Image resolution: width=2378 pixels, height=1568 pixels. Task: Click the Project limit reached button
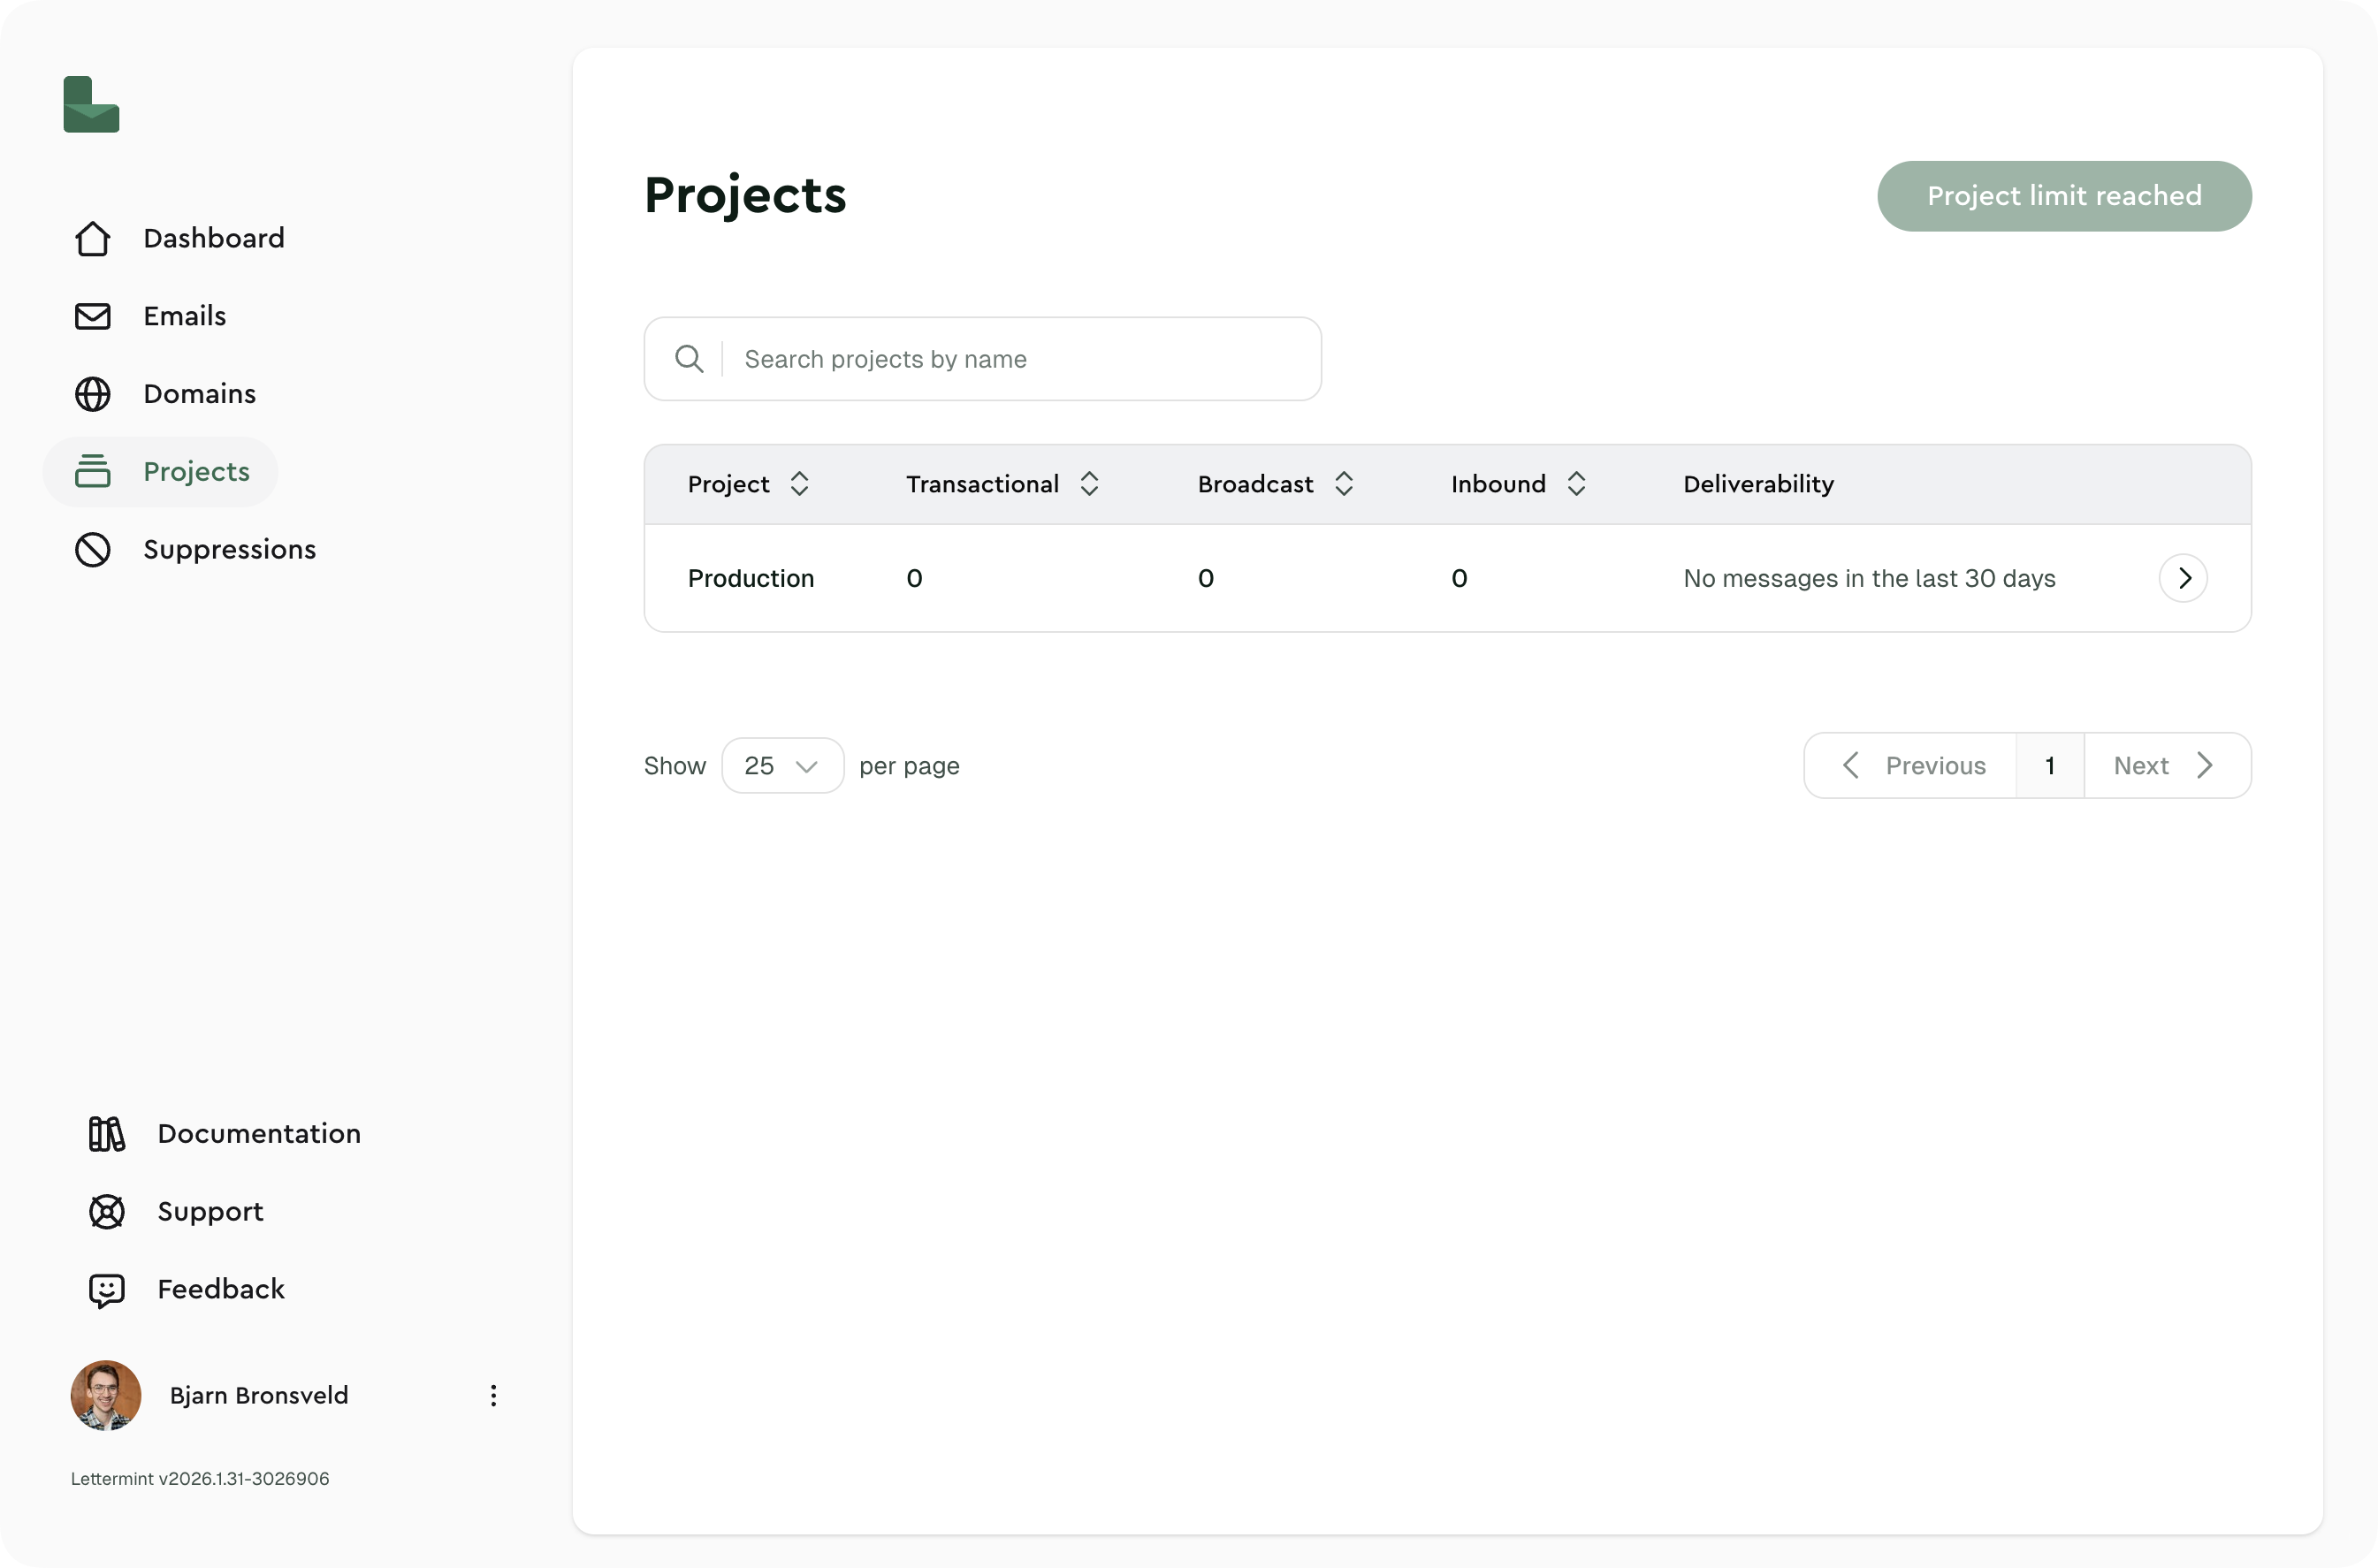click(2064, 196)
